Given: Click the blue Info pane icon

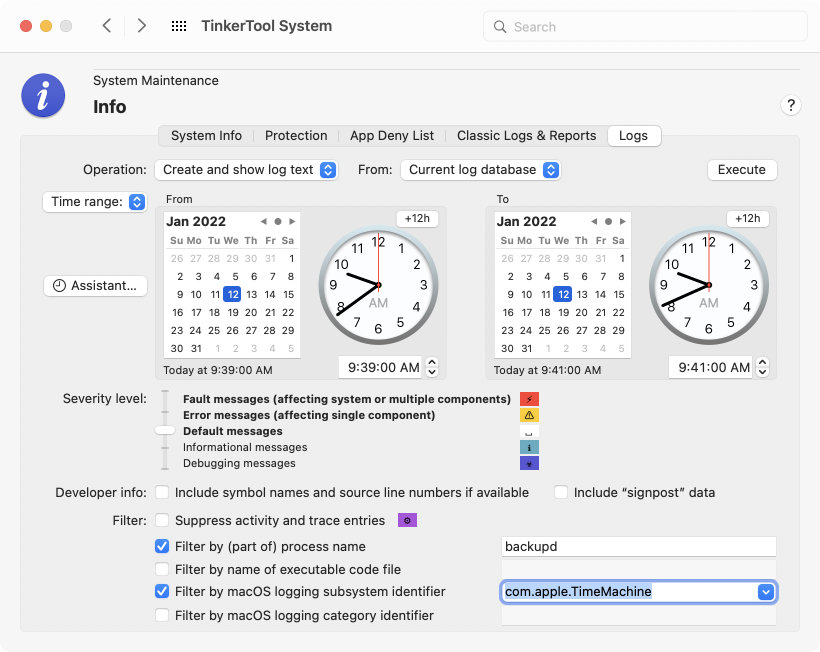Looking at the screenshot, I should pyautogui.click(x=43, y=95).
